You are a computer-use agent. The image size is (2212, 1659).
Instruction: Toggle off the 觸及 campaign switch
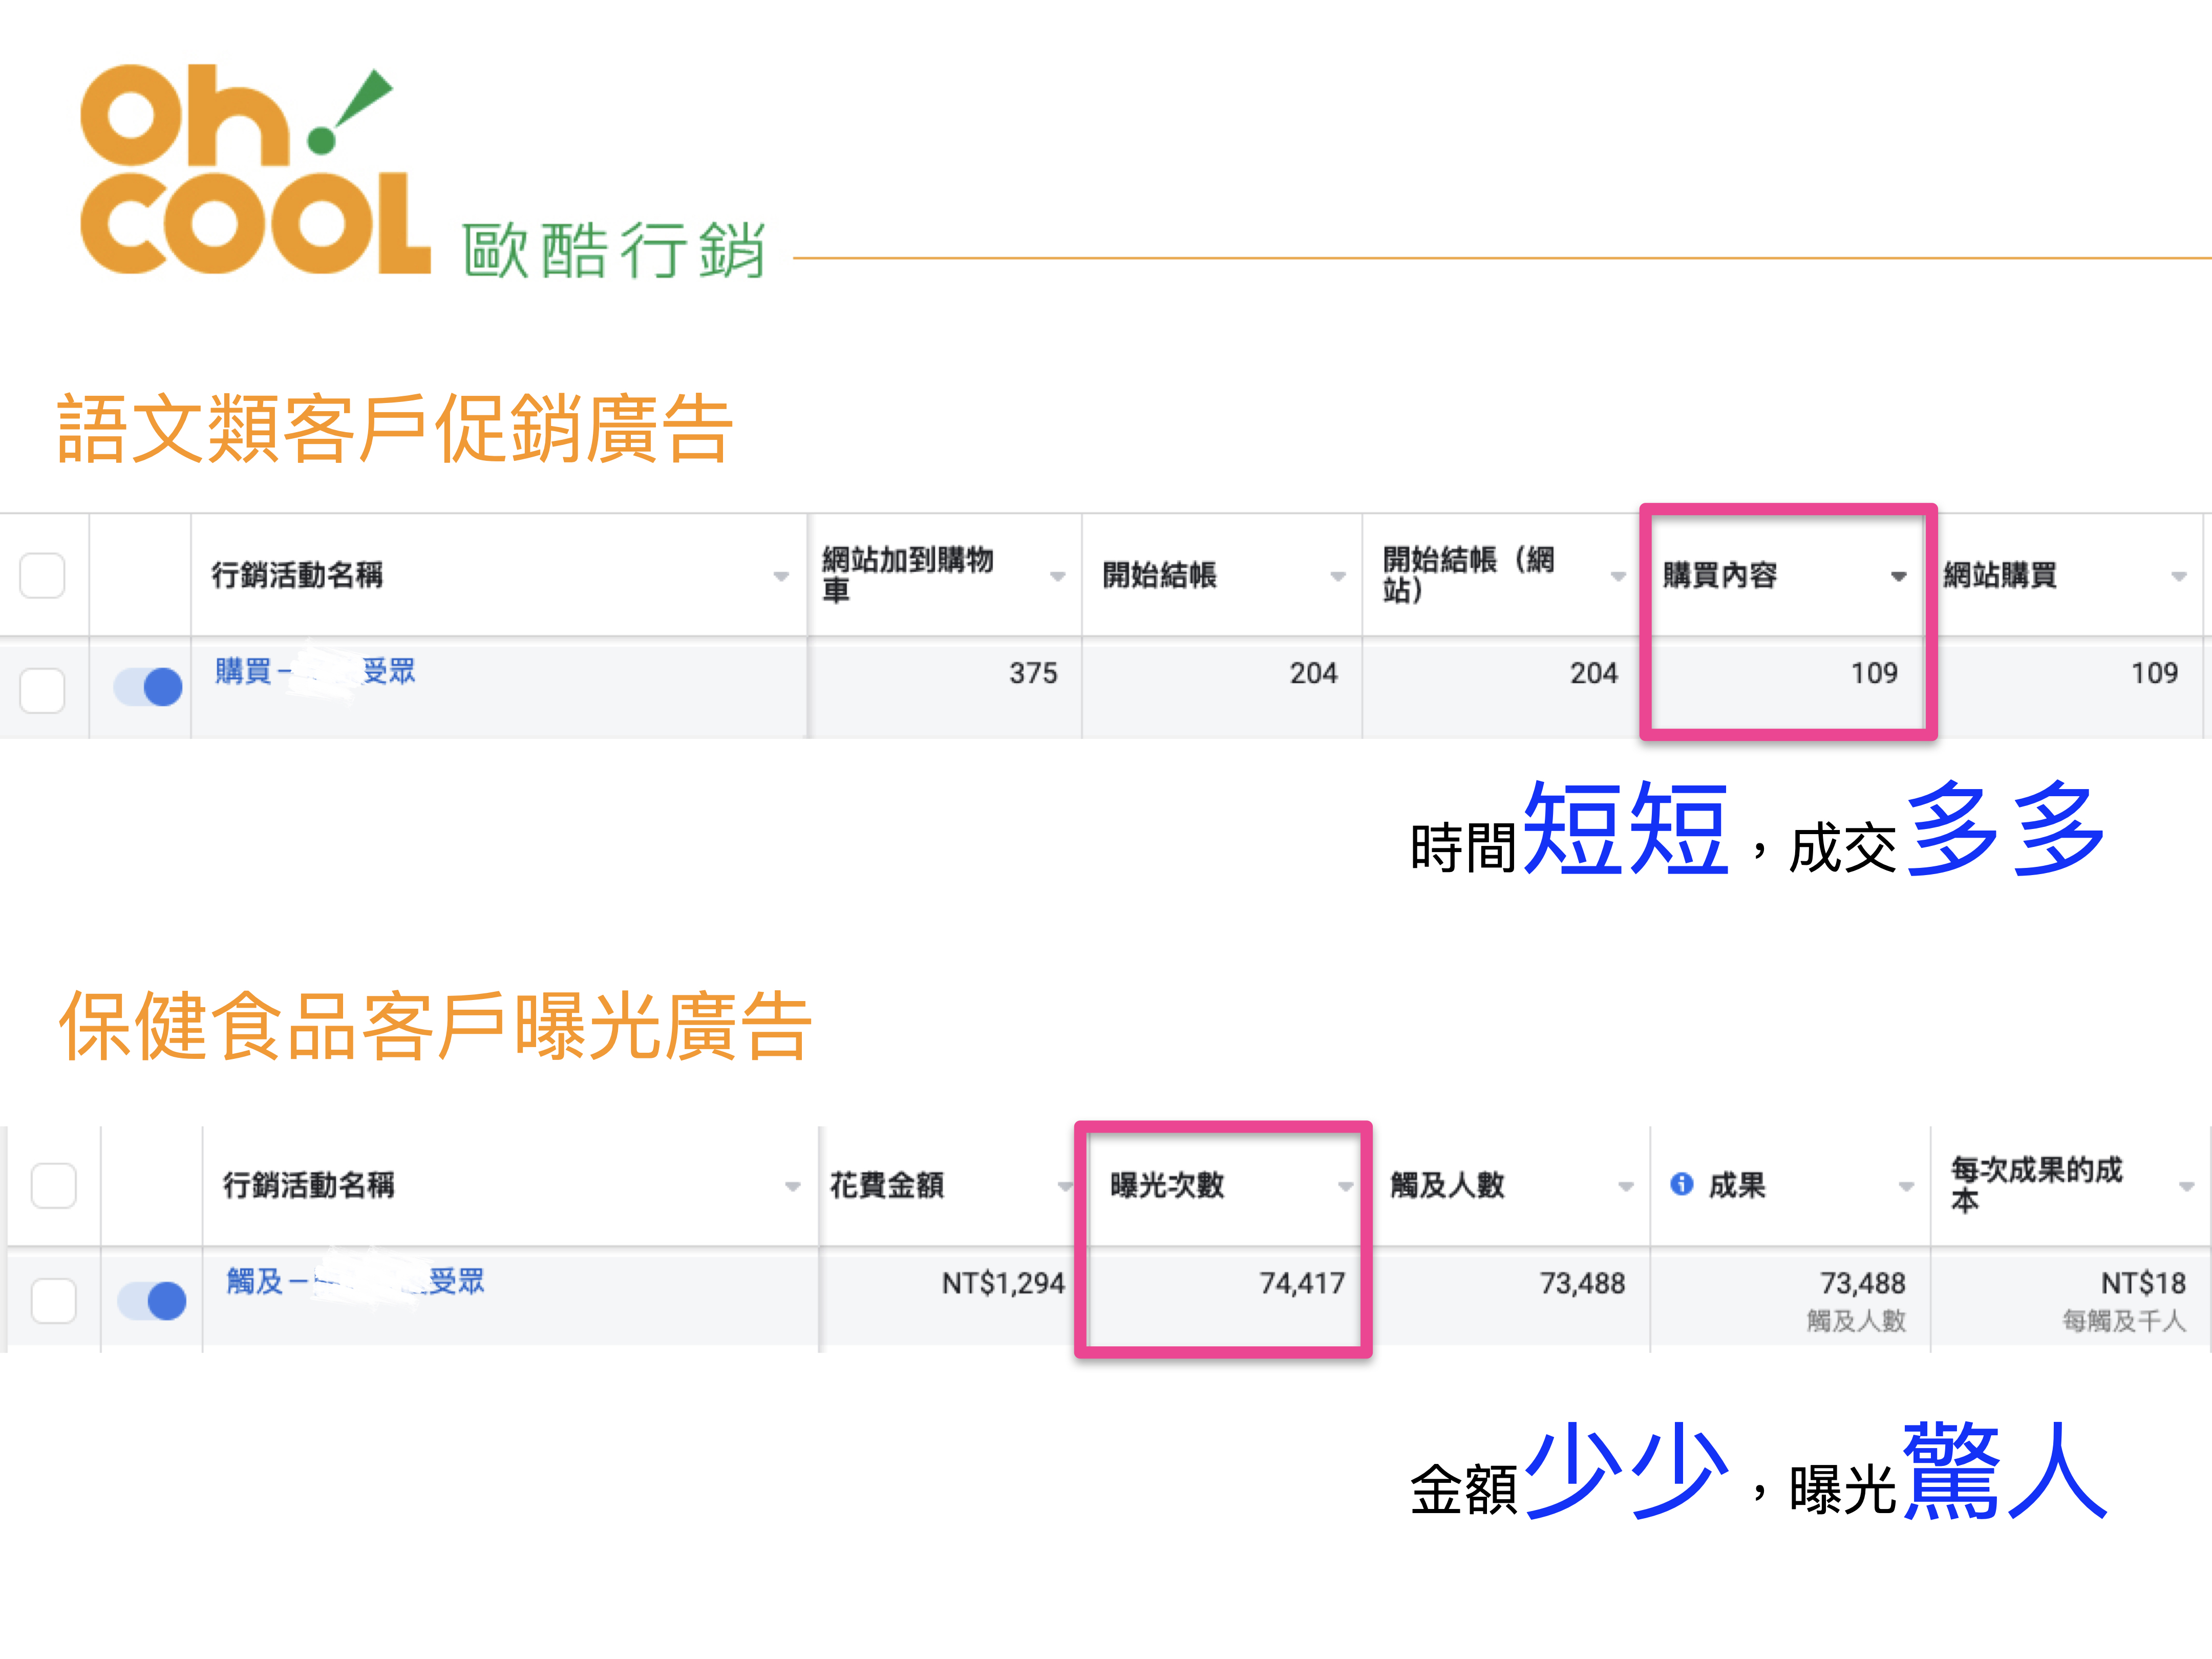[x=152, y=1301]
